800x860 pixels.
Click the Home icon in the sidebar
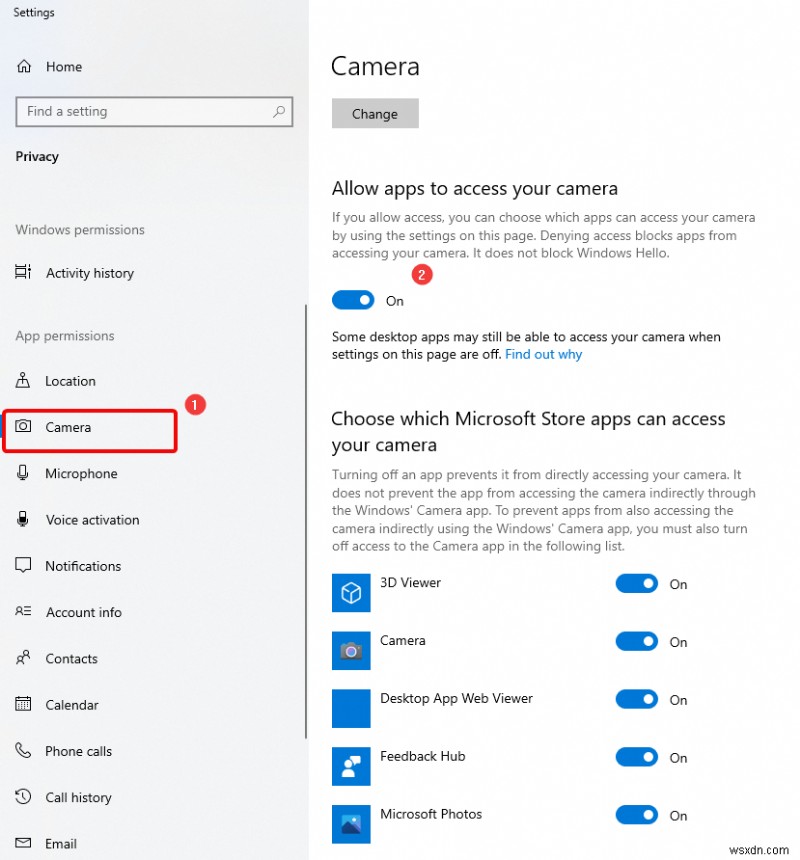[x=24, y=66]
